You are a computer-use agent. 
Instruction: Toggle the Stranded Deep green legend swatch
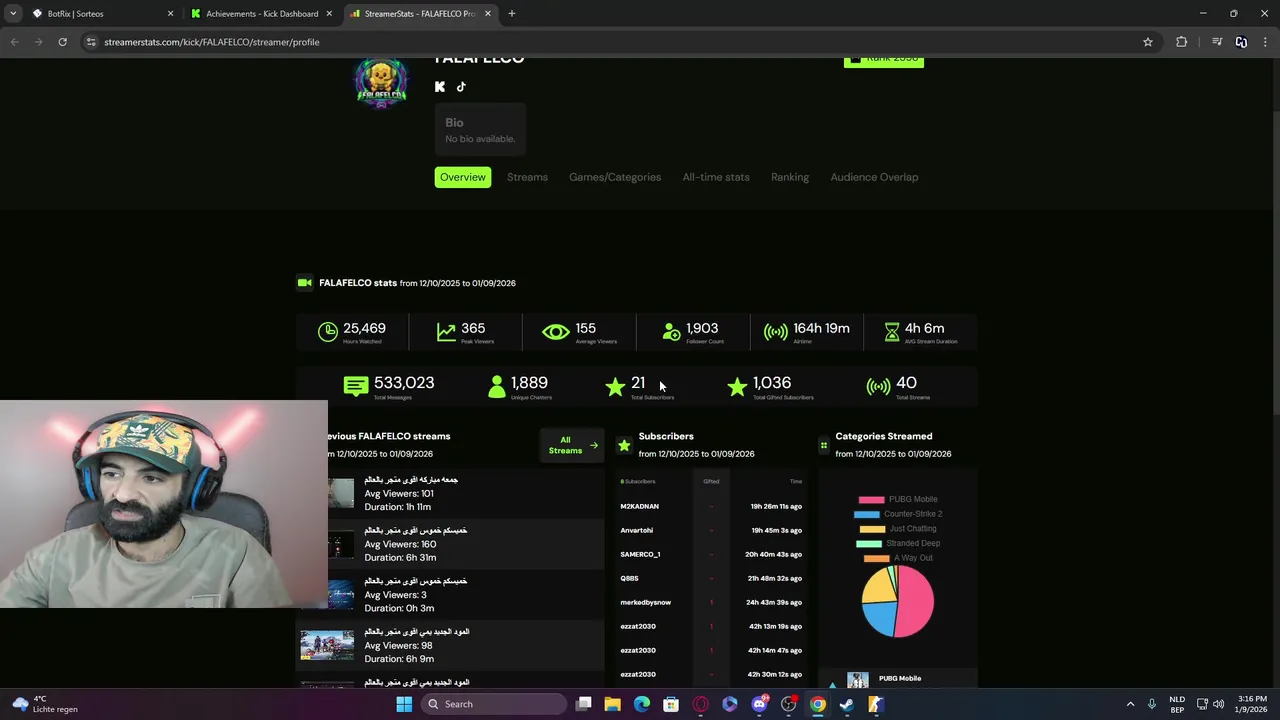(869, 544)
